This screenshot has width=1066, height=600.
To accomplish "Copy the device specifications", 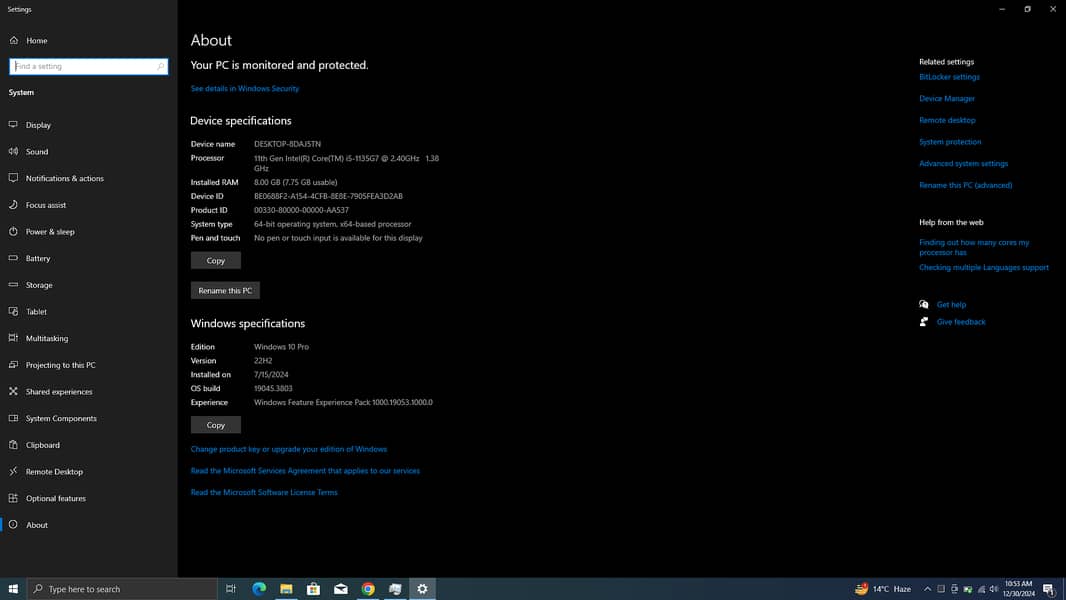I will [216, 260].
